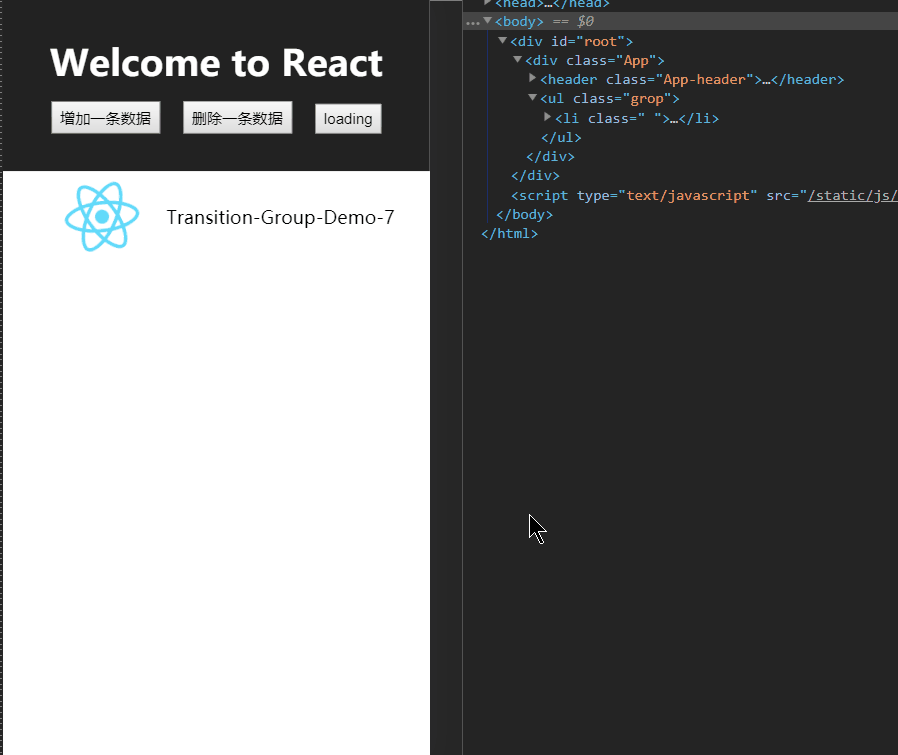898x755 pixels.
Task: Expand the header class="App-header" node
Action: click(x=532, y=78)
